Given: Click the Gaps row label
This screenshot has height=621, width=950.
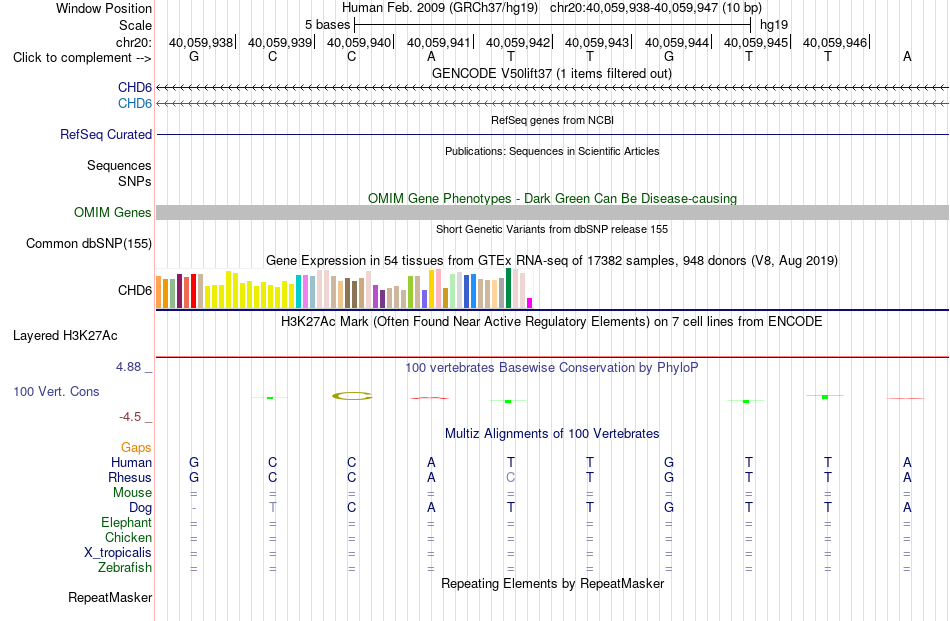Looking at the screenshot, I should [x=136, y=447].
